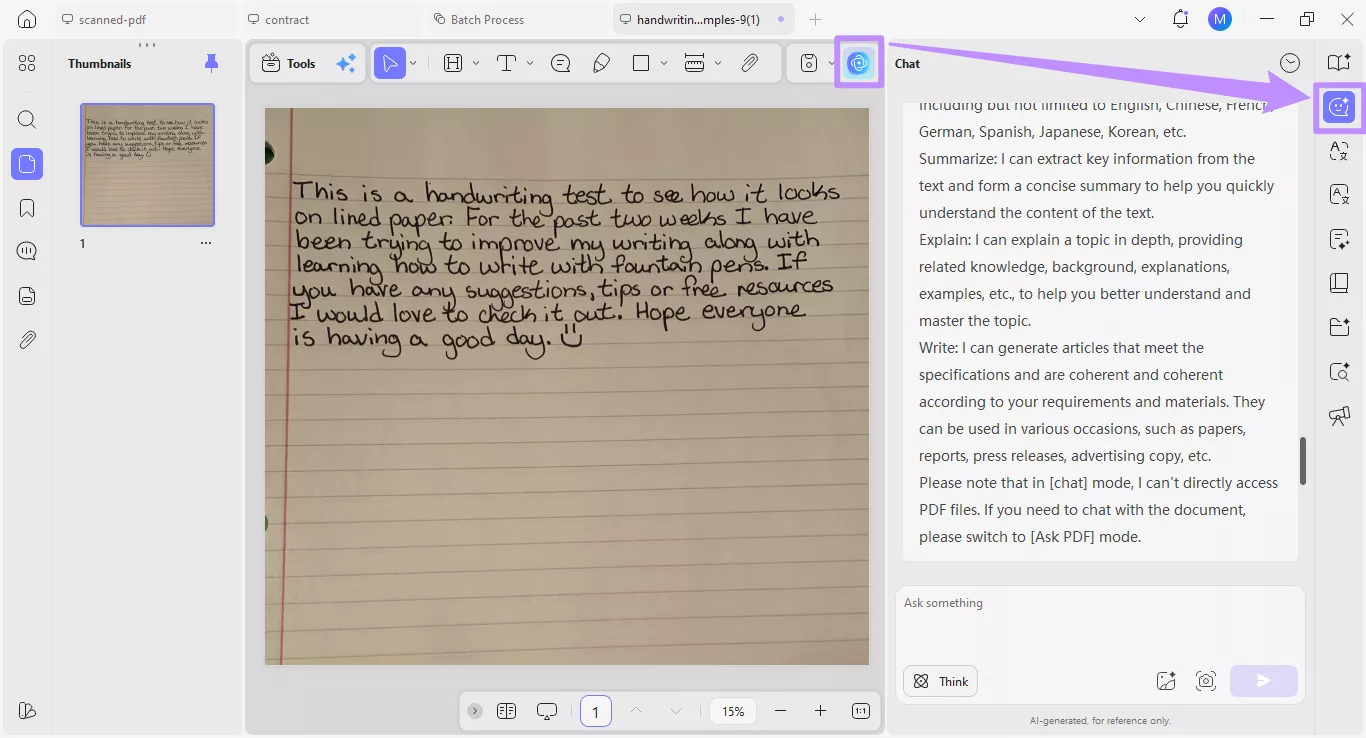Toggle the Think mode button
This screenshot has width=1366, height=738.
pyautogui.click(x=940, y=681)
